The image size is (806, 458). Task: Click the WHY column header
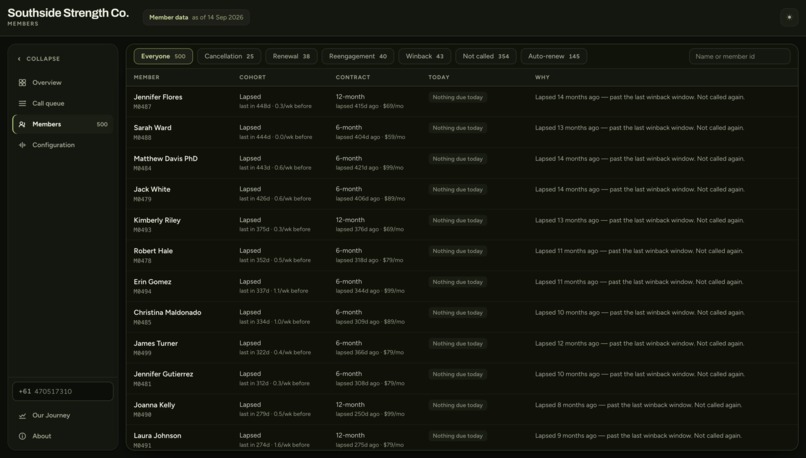(542, 77)
